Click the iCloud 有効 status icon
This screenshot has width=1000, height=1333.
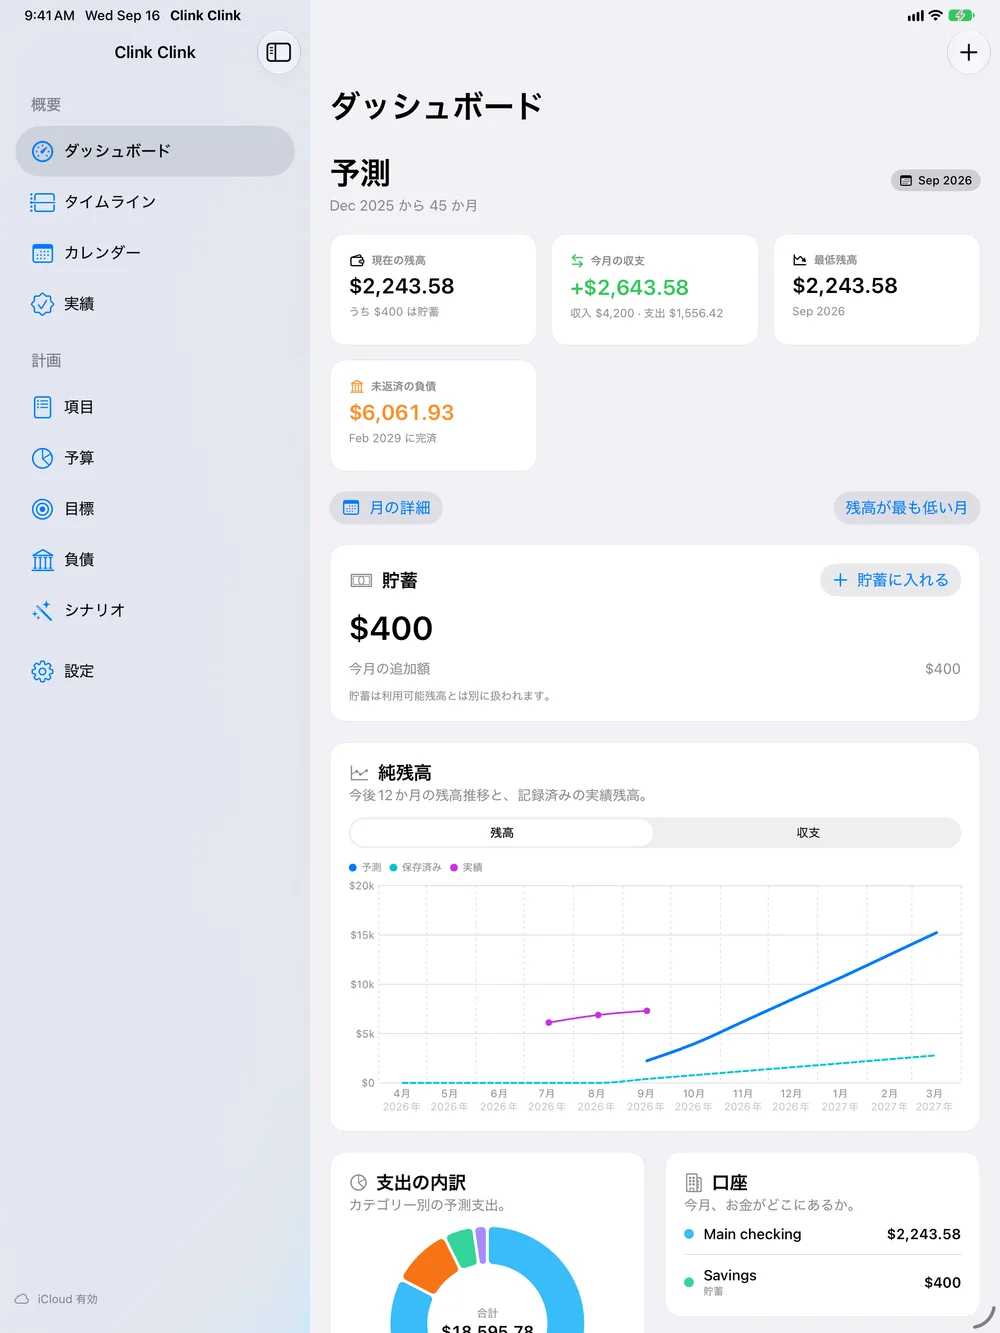tap(22, 1299)
